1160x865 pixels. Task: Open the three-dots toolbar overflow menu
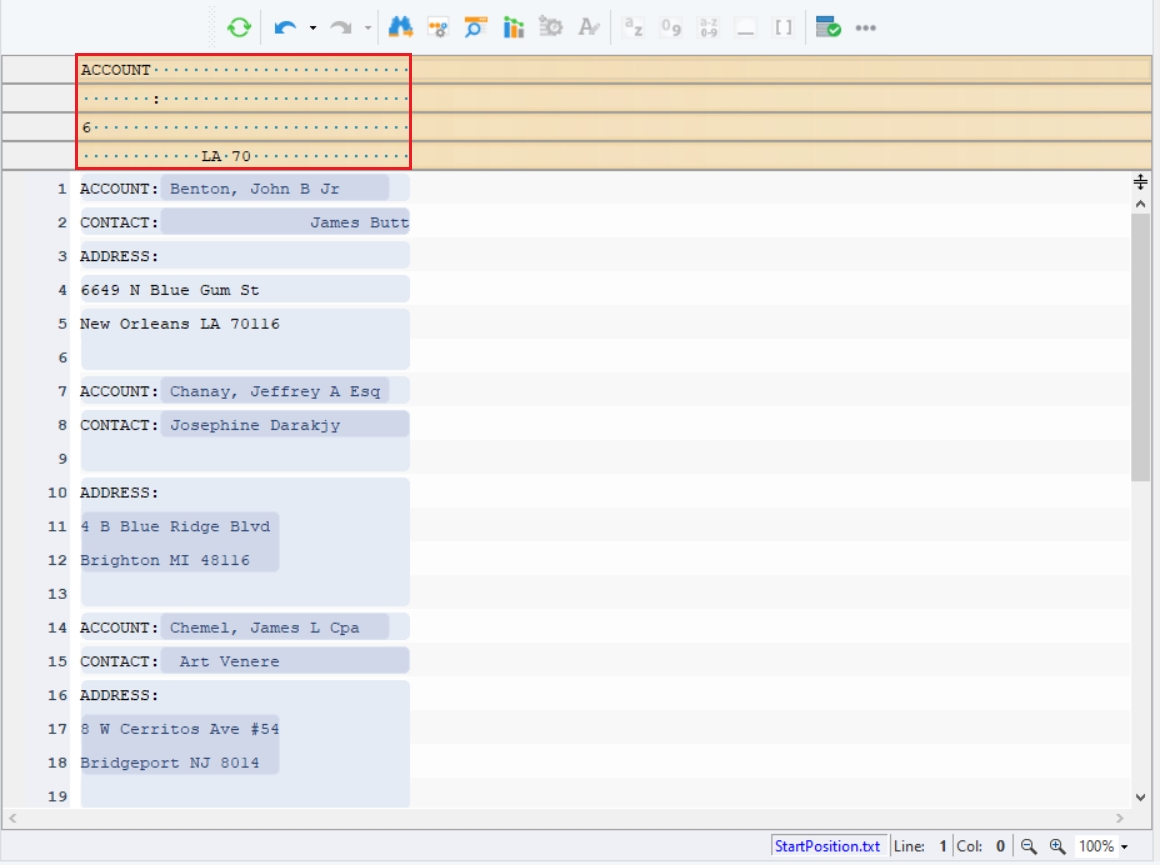click(866, 28)
